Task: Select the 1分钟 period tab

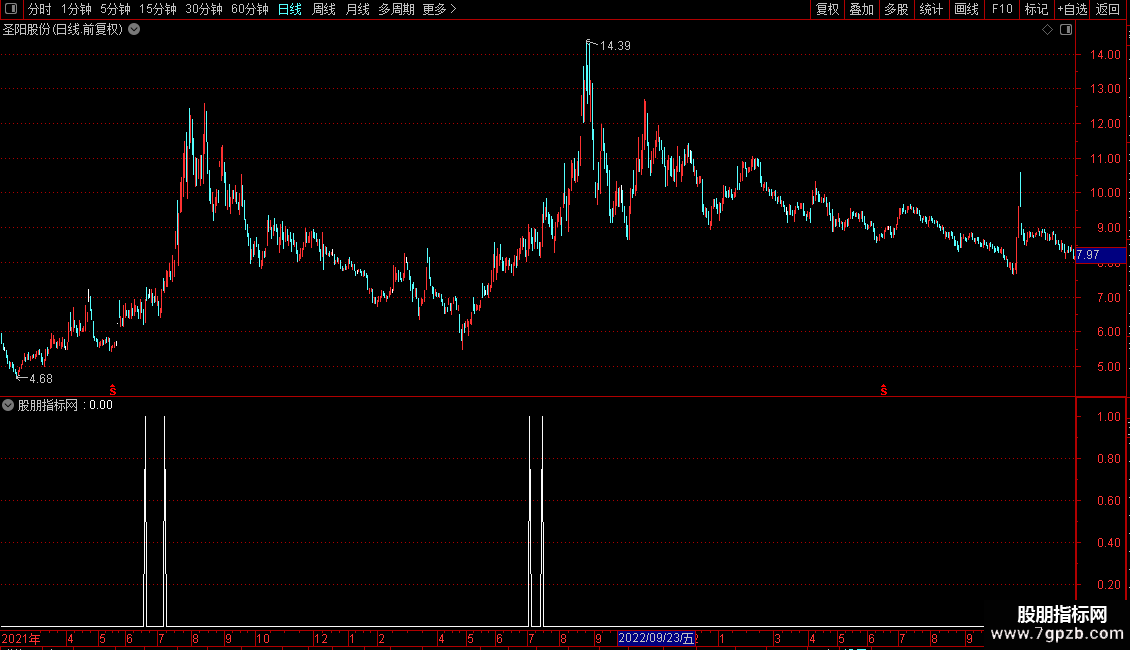Action: click(x=76, y=9)
